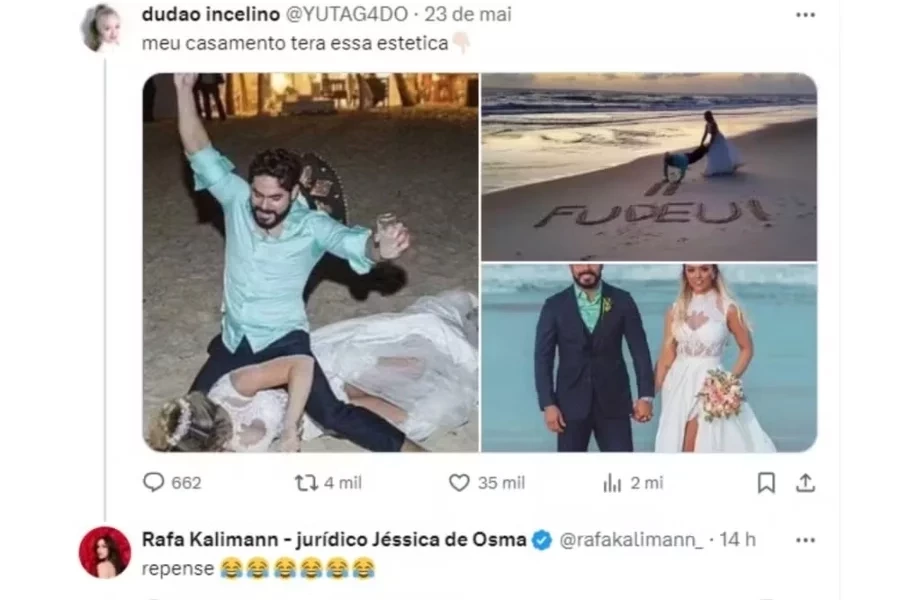Open the 23 de mai timestamp
Screen dimensions: 900x600
click(468, 14)
